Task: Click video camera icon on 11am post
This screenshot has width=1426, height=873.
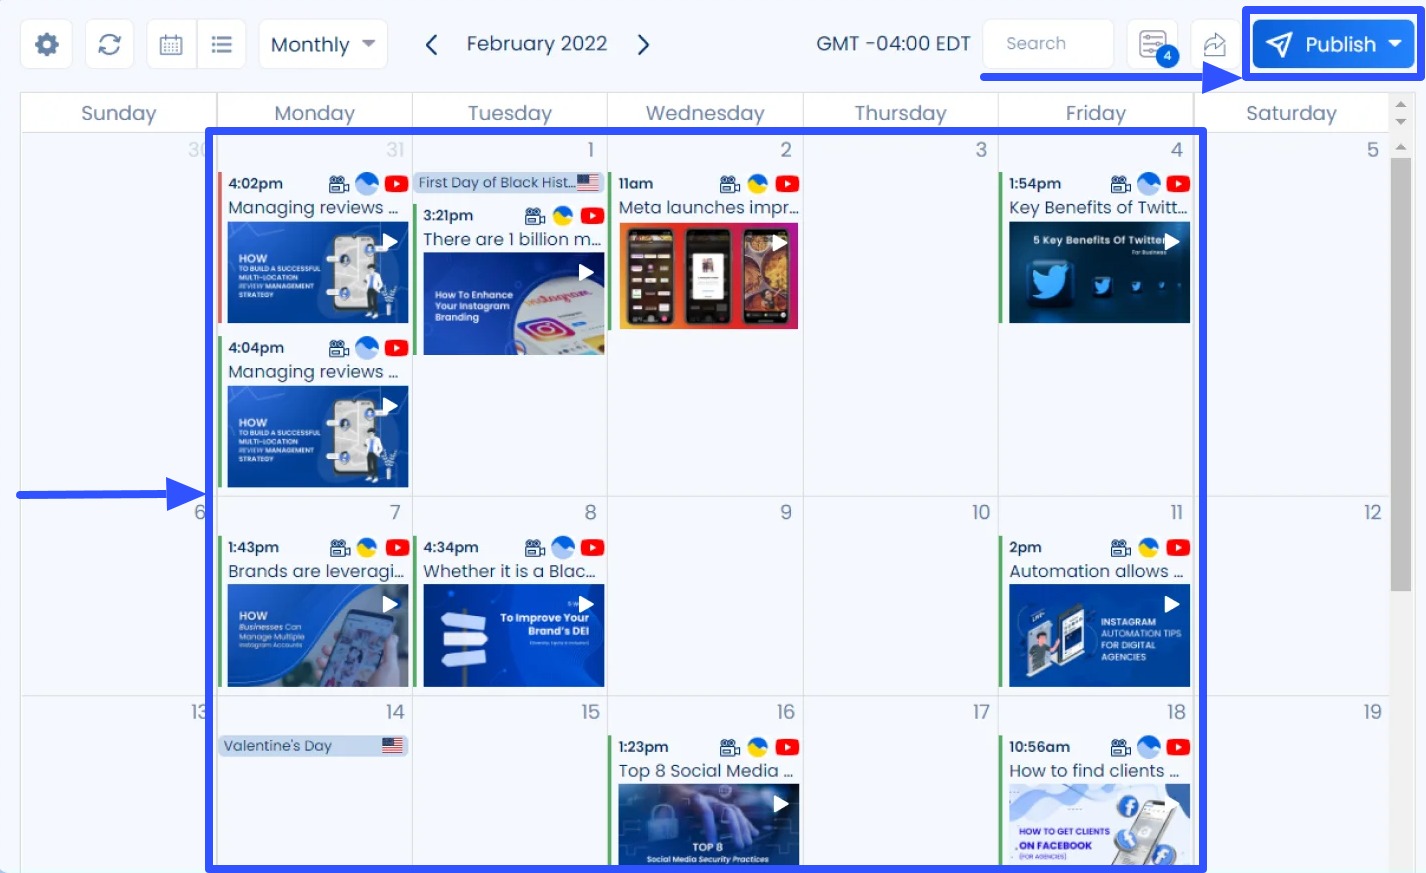Action: point(730,184)
